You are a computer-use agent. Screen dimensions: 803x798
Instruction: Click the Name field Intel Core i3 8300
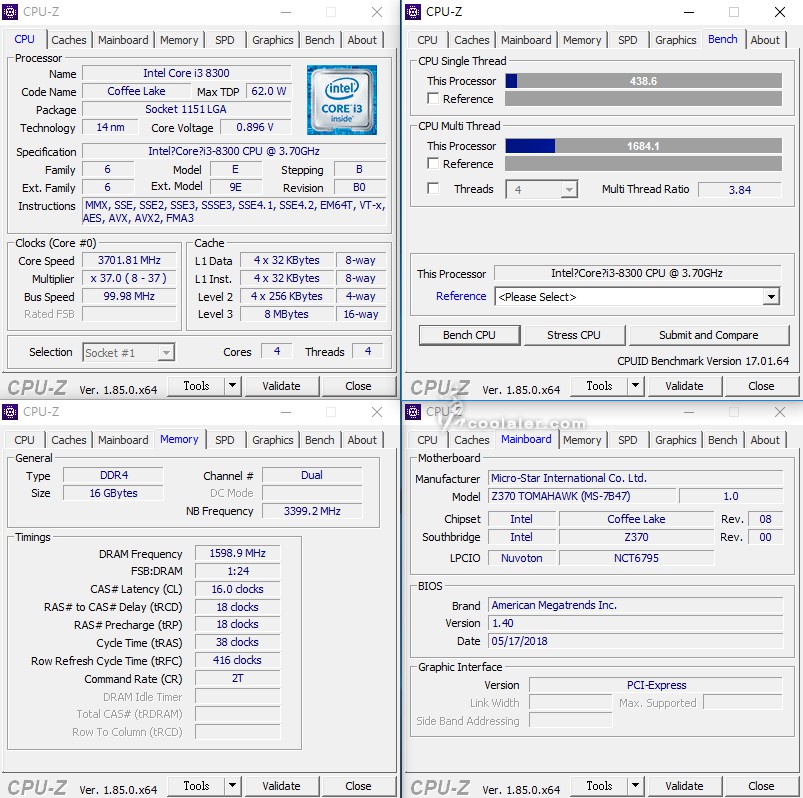(x=186, y=73)
